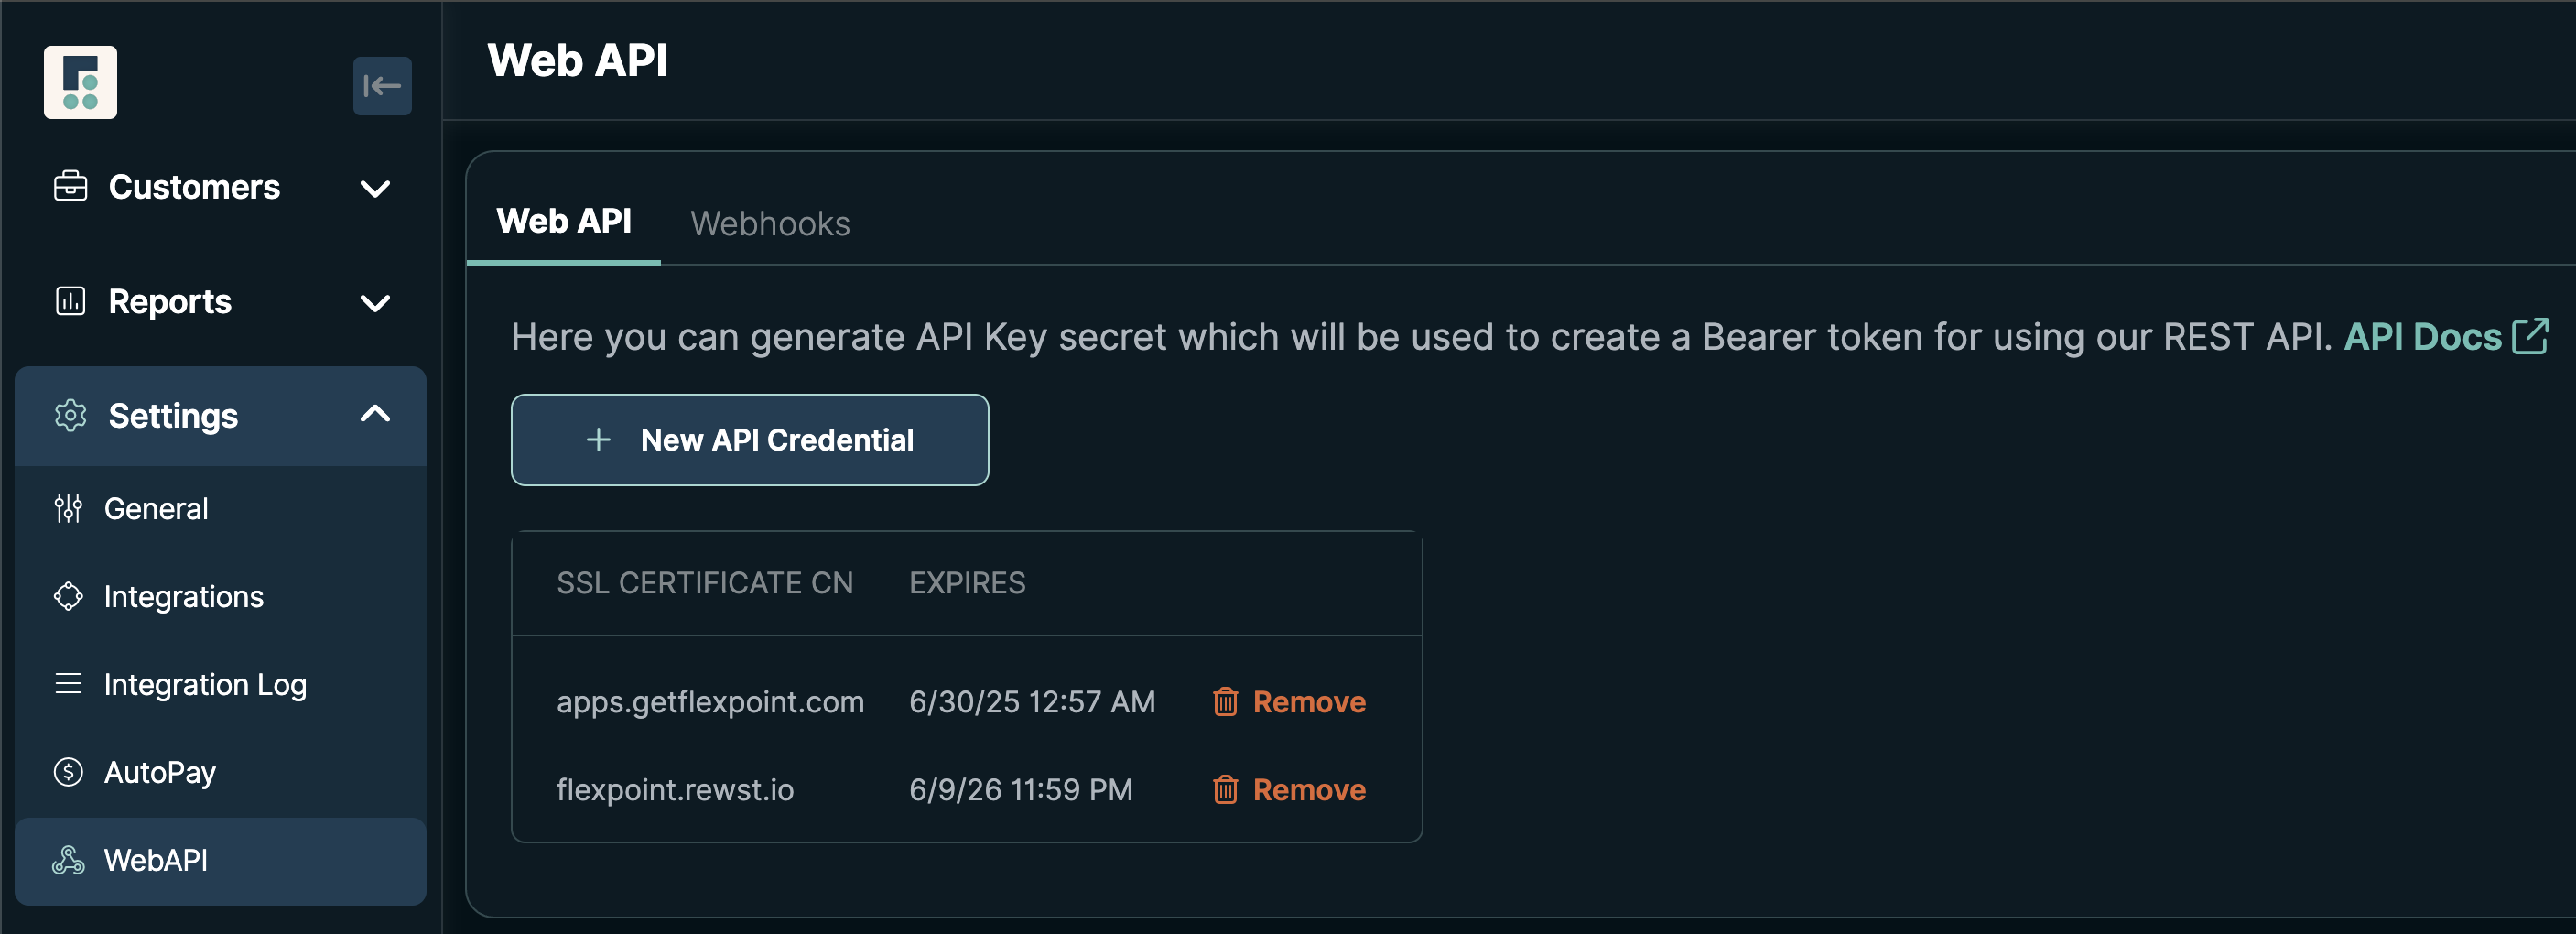Click the trash icon for apps.getflexpoint.com
This screenshot has height=934, width=2576.
pos(1225,702)
